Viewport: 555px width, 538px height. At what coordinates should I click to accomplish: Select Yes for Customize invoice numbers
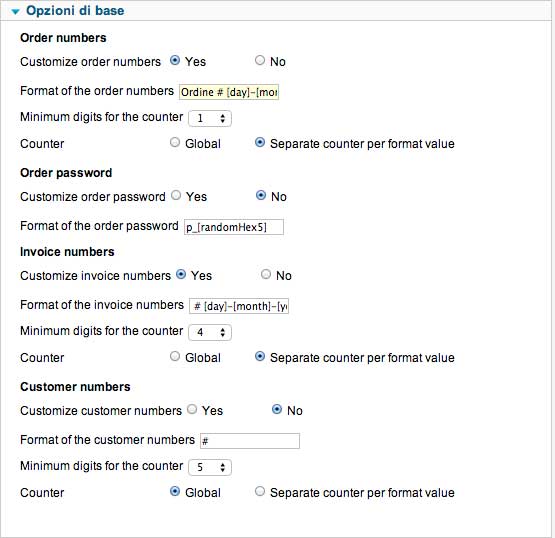(x=181, y=274)
